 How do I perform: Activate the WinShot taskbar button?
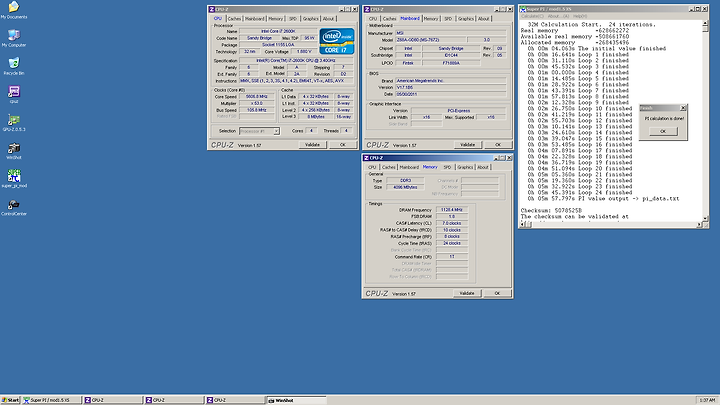(296, 400)
